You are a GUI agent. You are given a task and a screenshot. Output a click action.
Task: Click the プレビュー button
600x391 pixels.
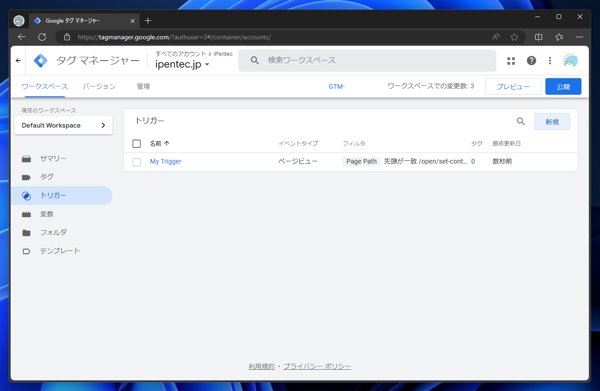point(513,86)
